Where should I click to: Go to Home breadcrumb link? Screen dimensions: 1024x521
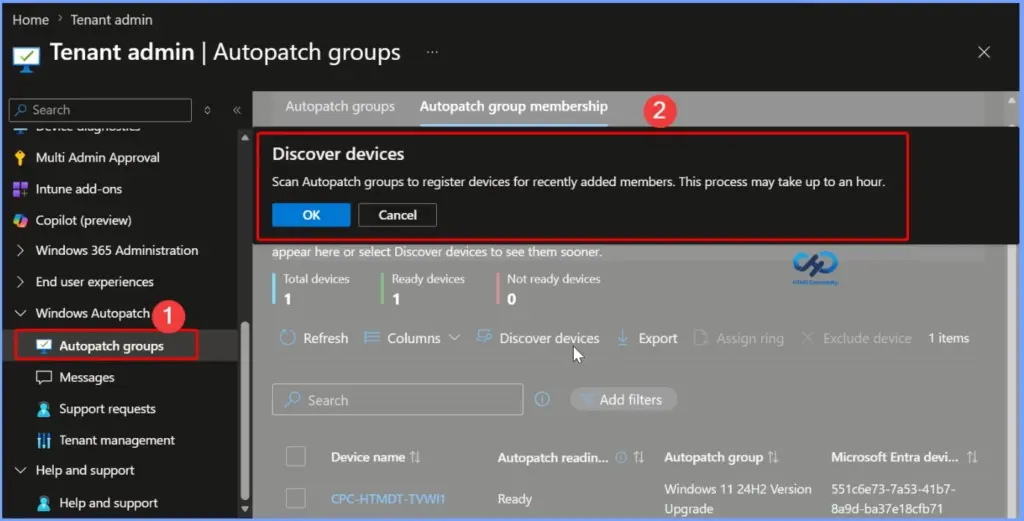click(31, 20)
